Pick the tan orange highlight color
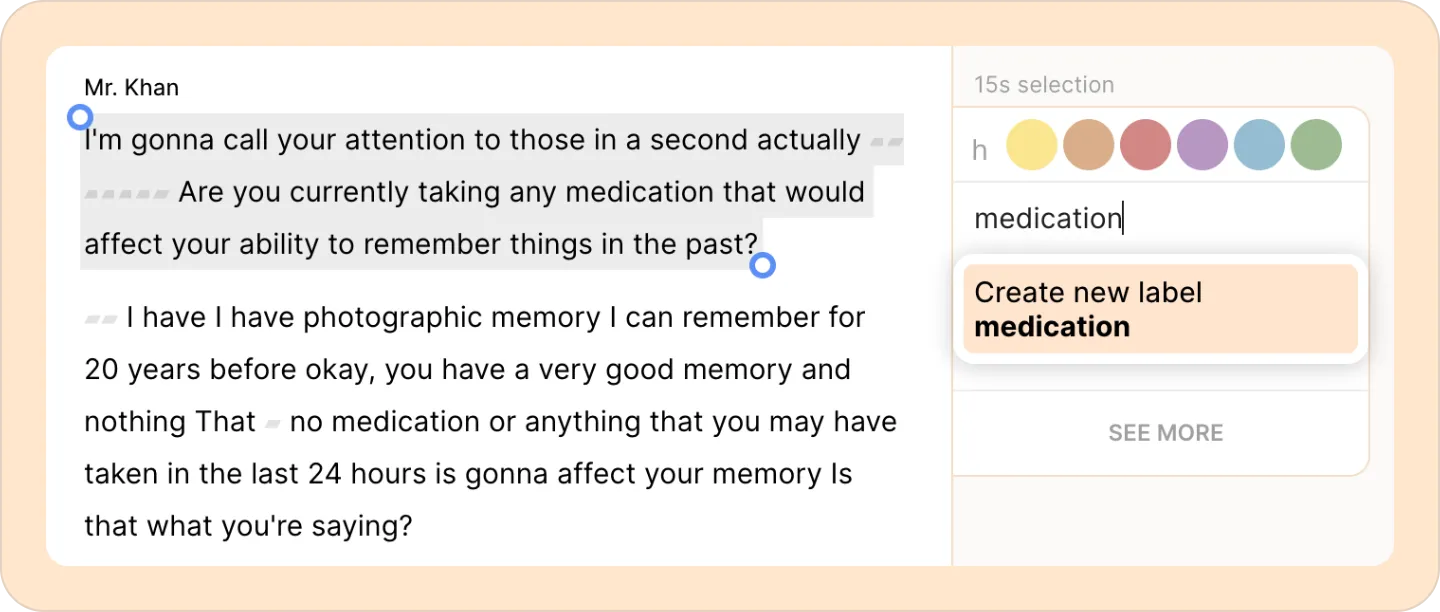The height and width of the screenshot is (612, 1440). click(x=1088, y=145)
